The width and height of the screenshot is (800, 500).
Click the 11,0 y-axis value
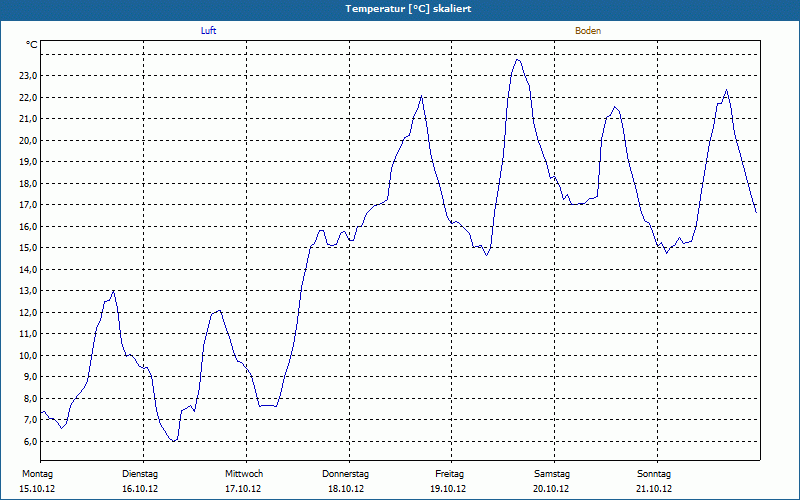click(28, 334)
